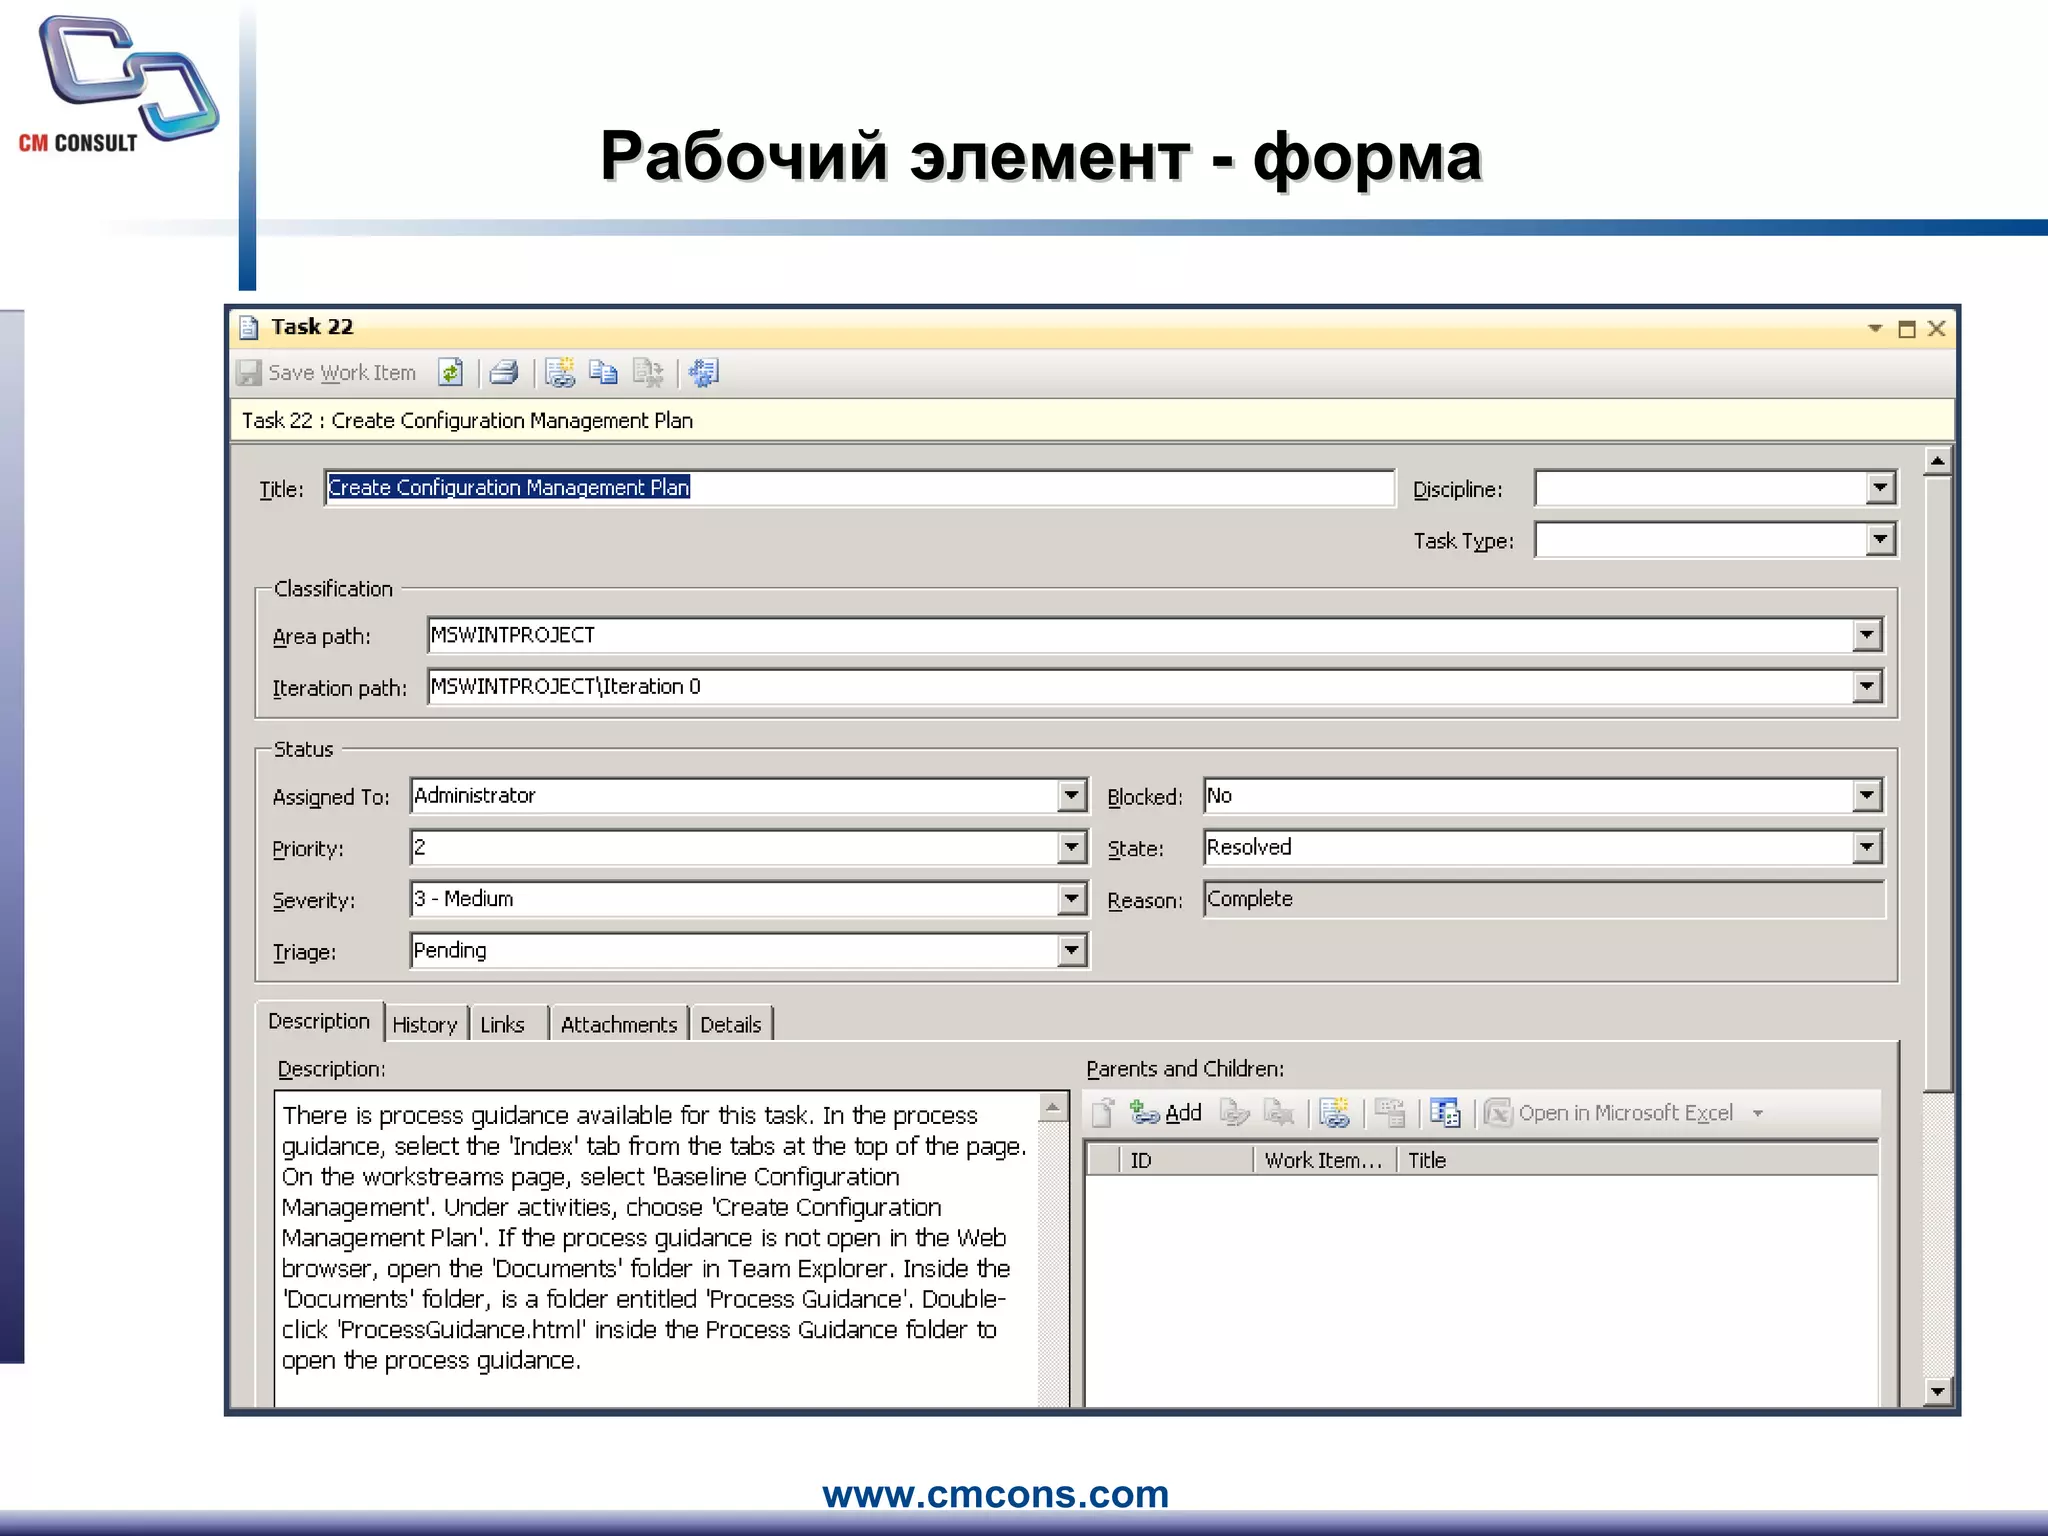Sort by the ID column header
Viewport: 2048px width, 1536px height.
[x=1186, y=1160]
